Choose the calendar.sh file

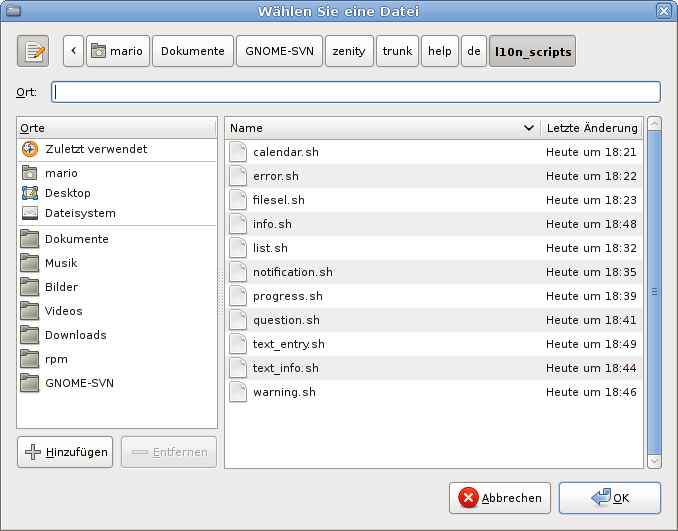click(286, 152)
